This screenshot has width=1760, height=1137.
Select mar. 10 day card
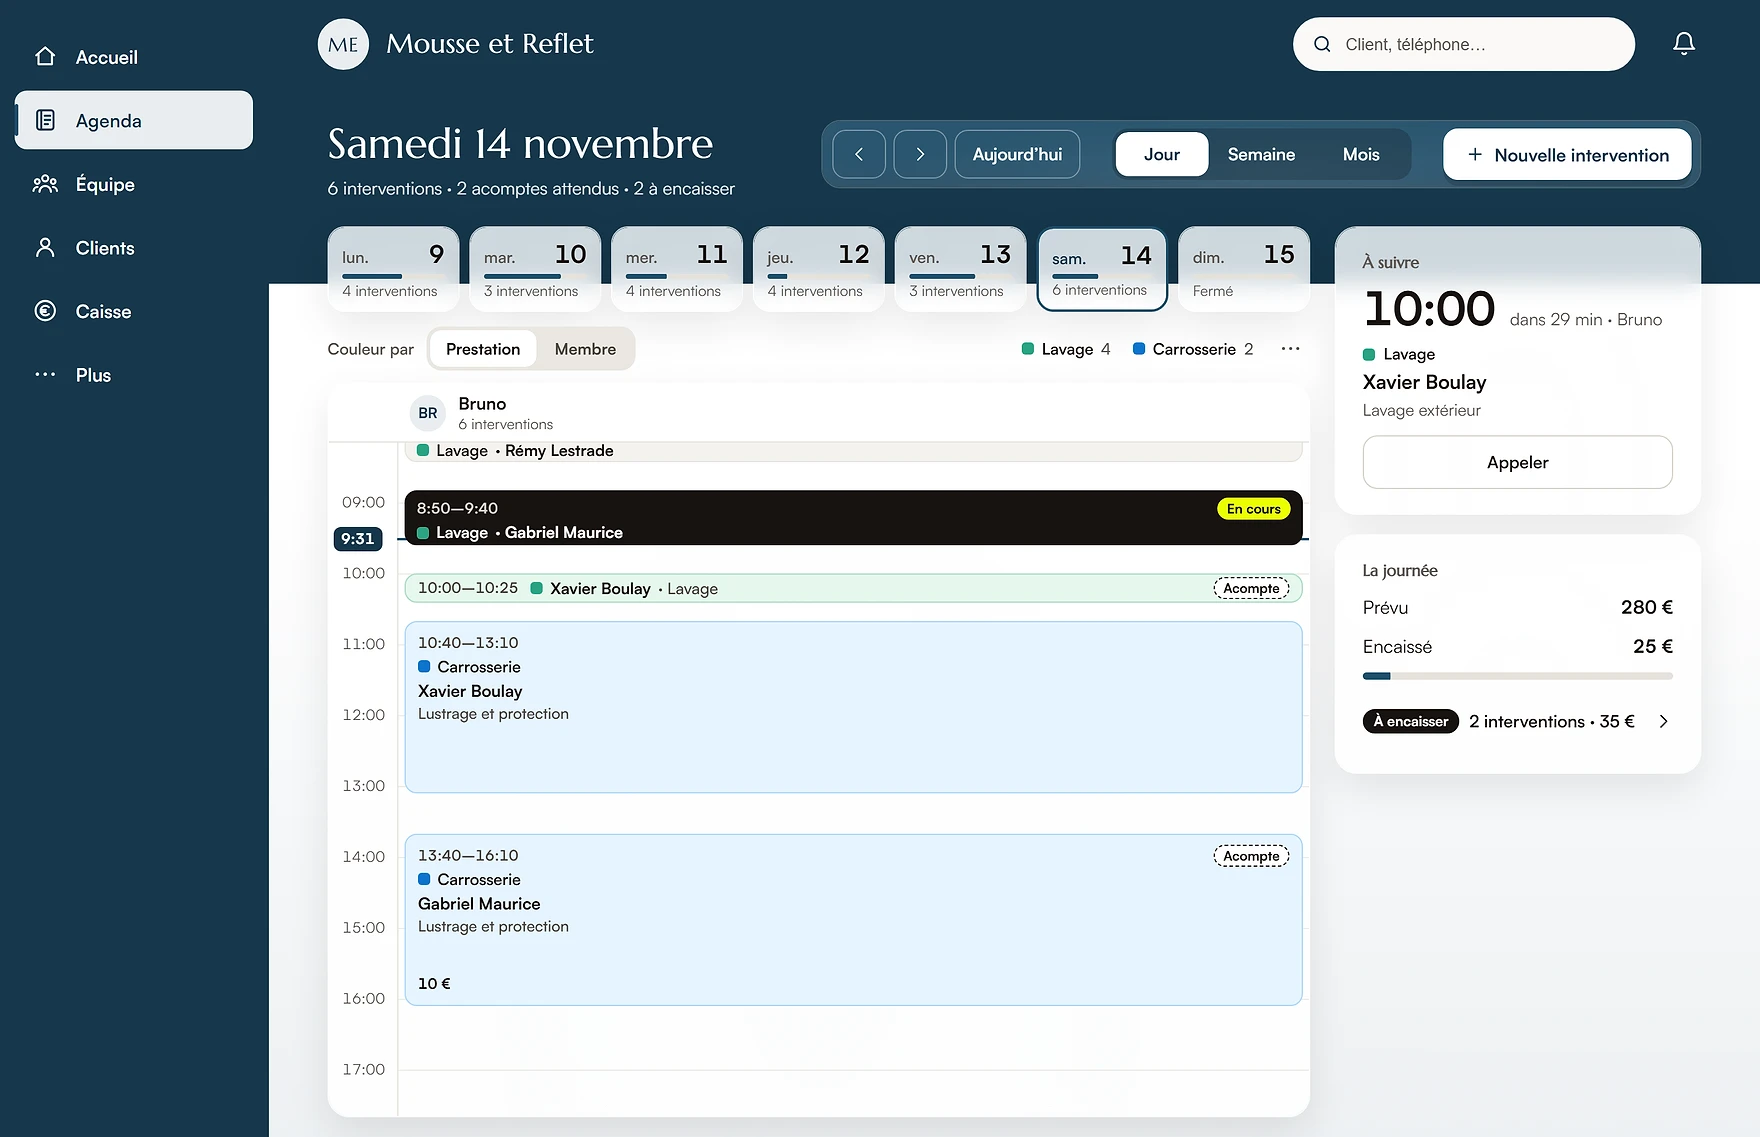pos(535,269)
